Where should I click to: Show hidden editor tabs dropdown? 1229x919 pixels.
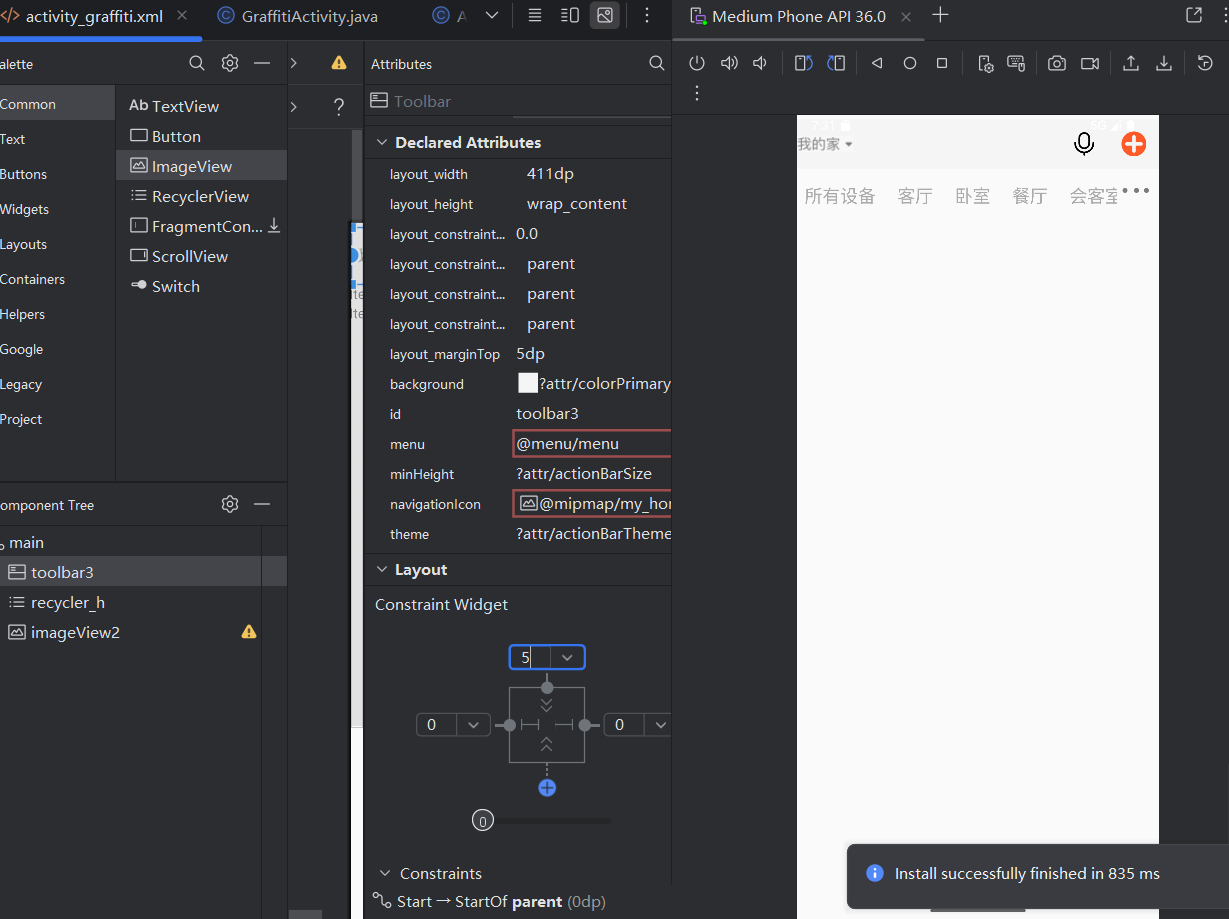(x=491, y=15)
